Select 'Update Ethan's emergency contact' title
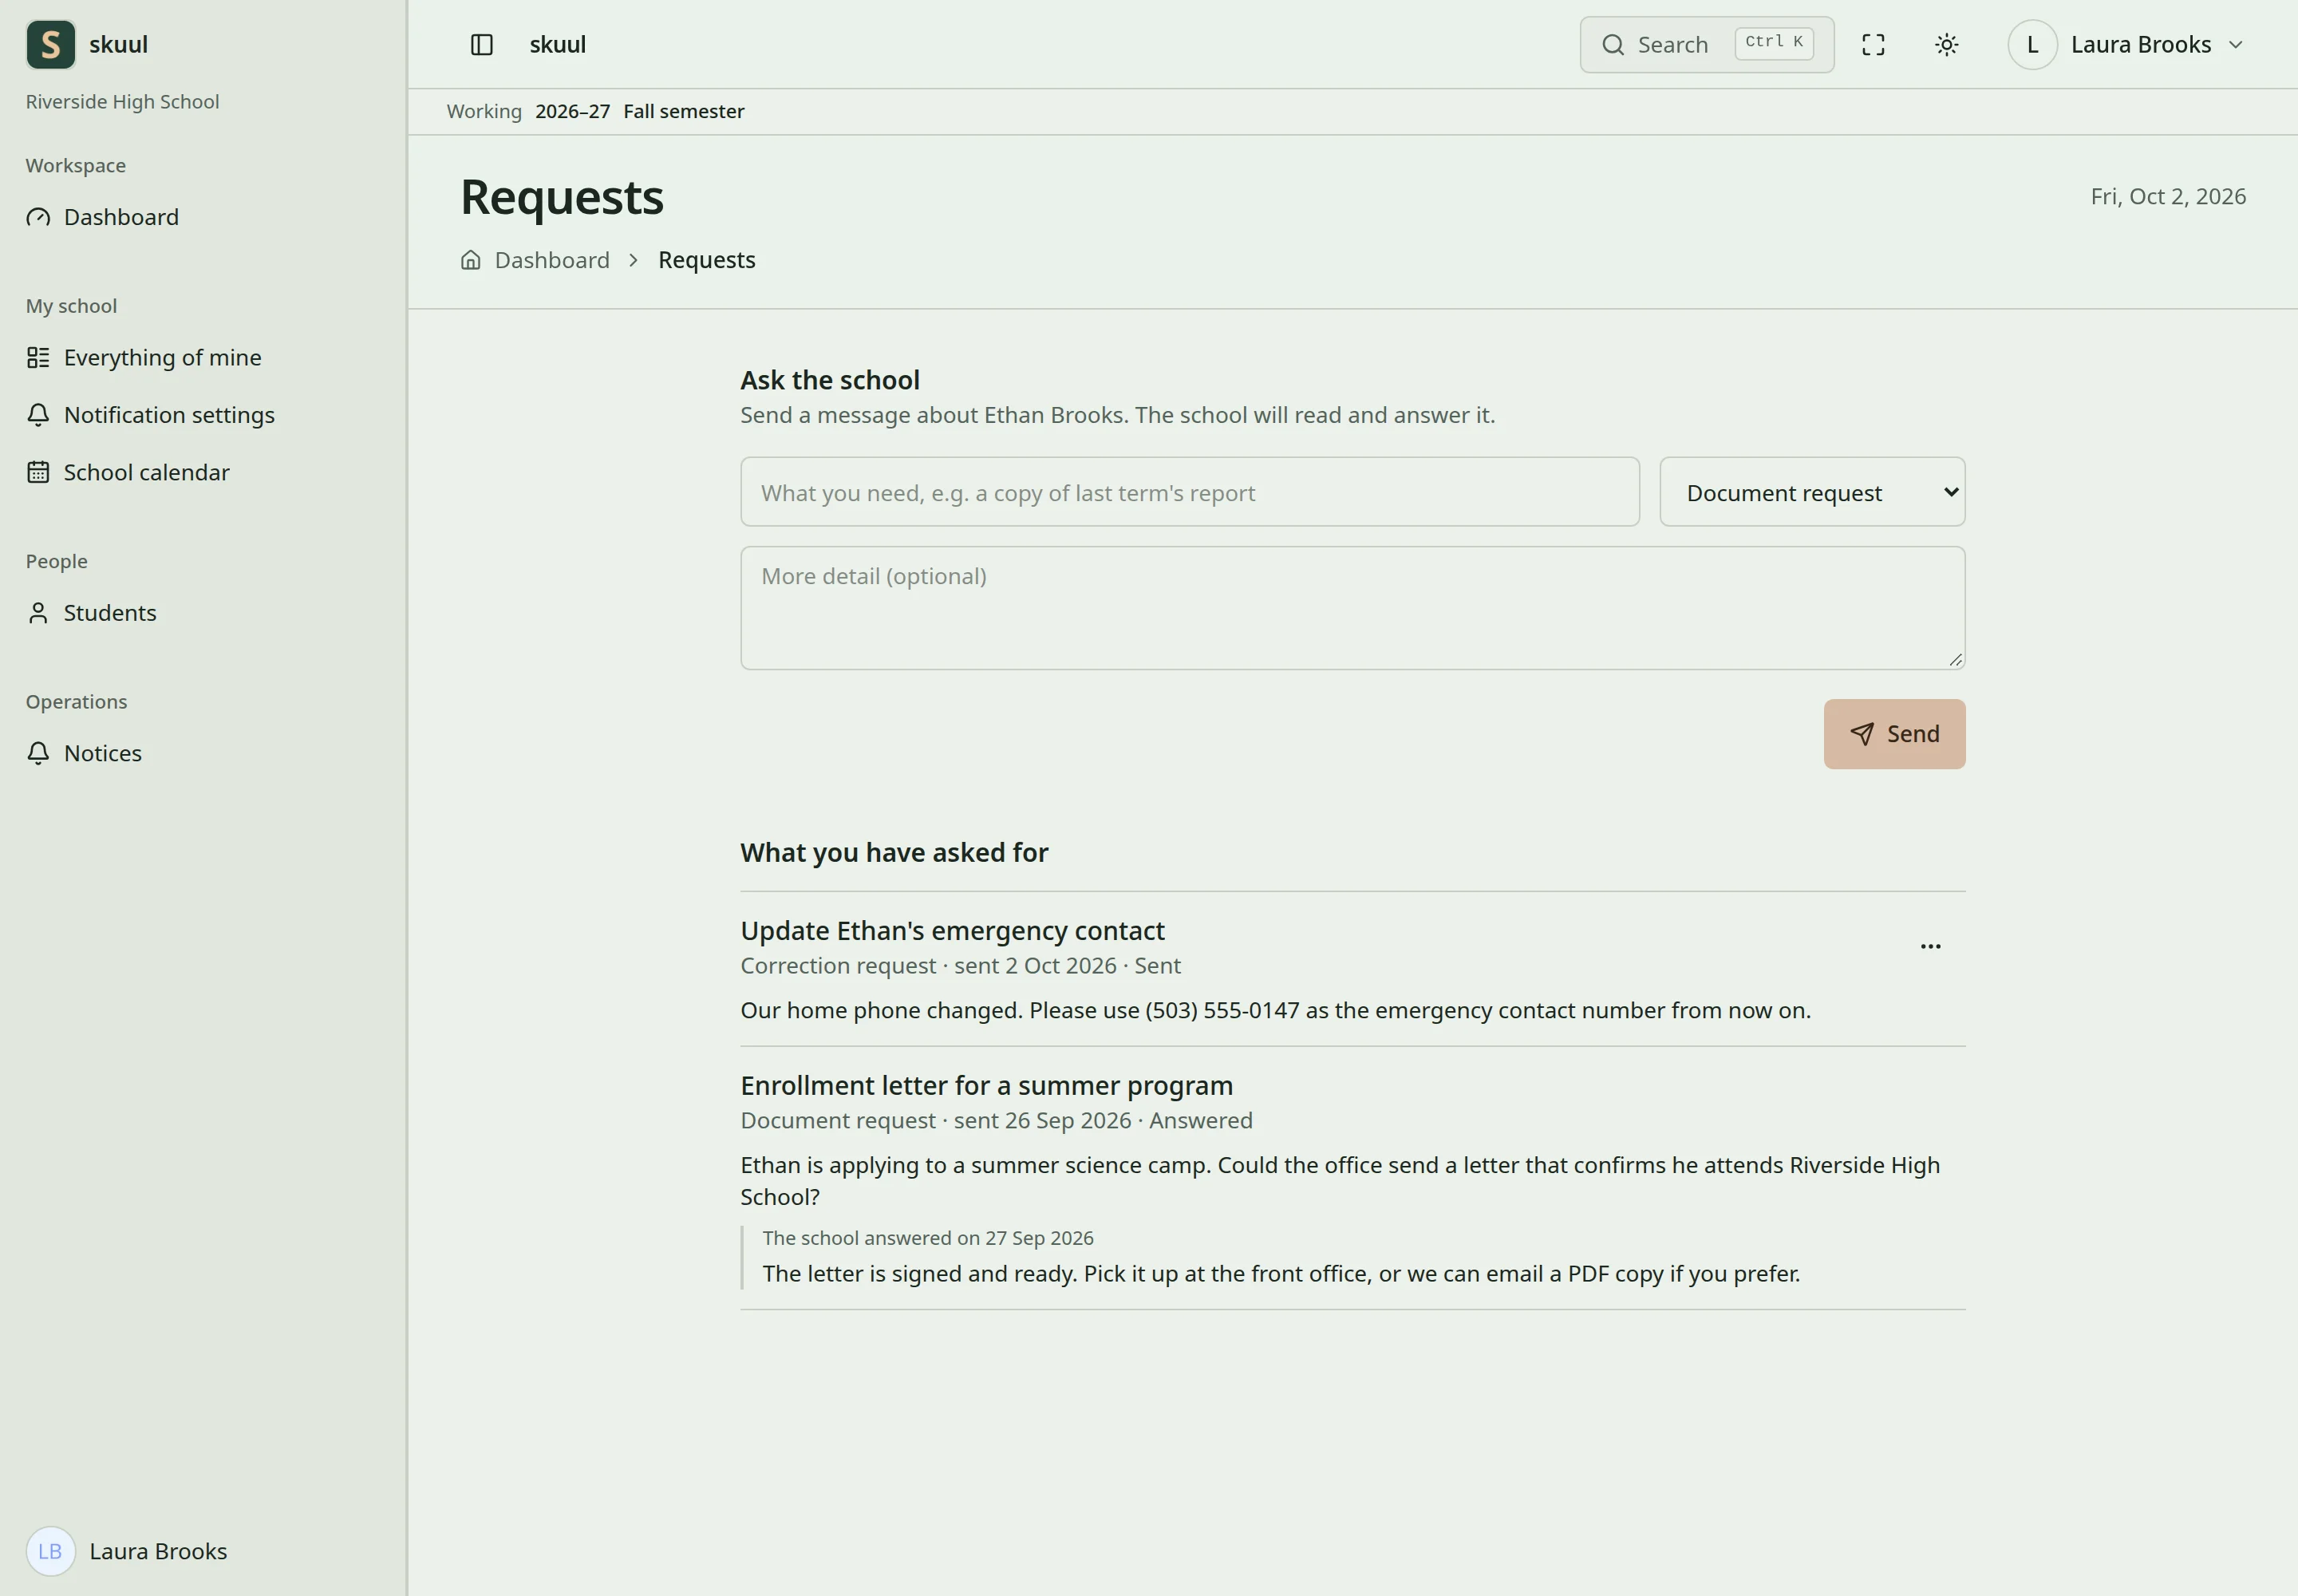Screen dimensions: 2298x1596 click(x=952, y=931)
